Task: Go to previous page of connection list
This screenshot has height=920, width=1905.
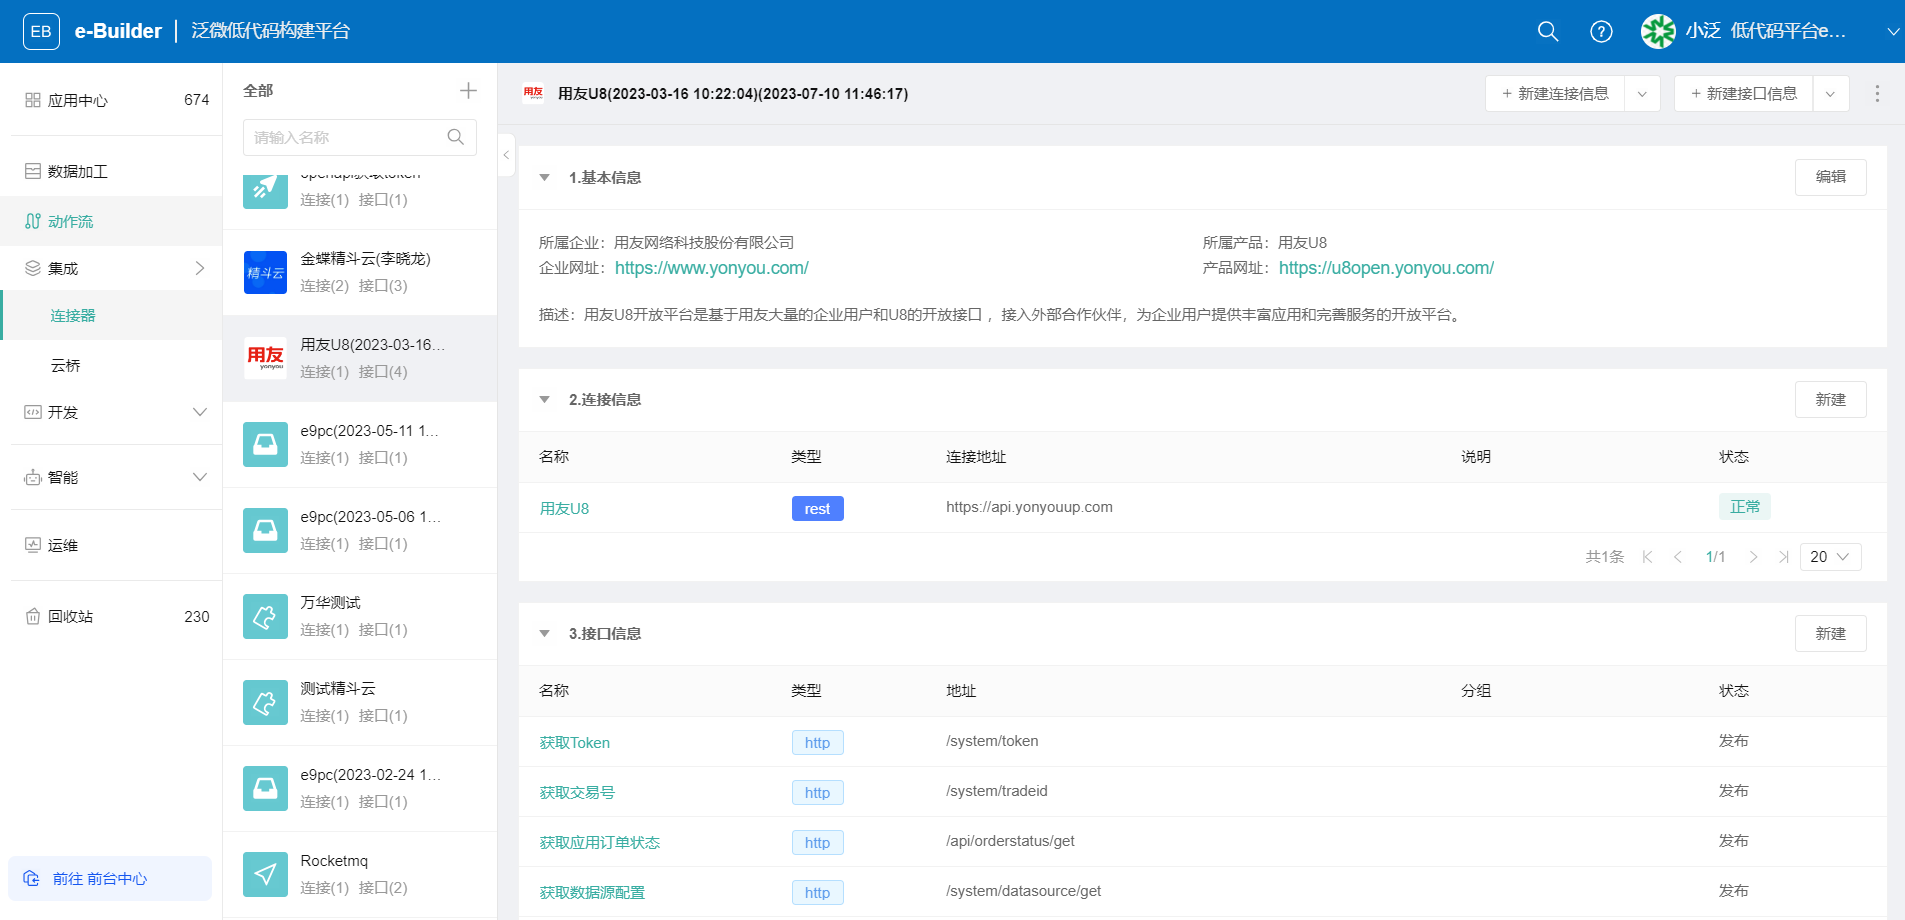Action: (1678, 557)
